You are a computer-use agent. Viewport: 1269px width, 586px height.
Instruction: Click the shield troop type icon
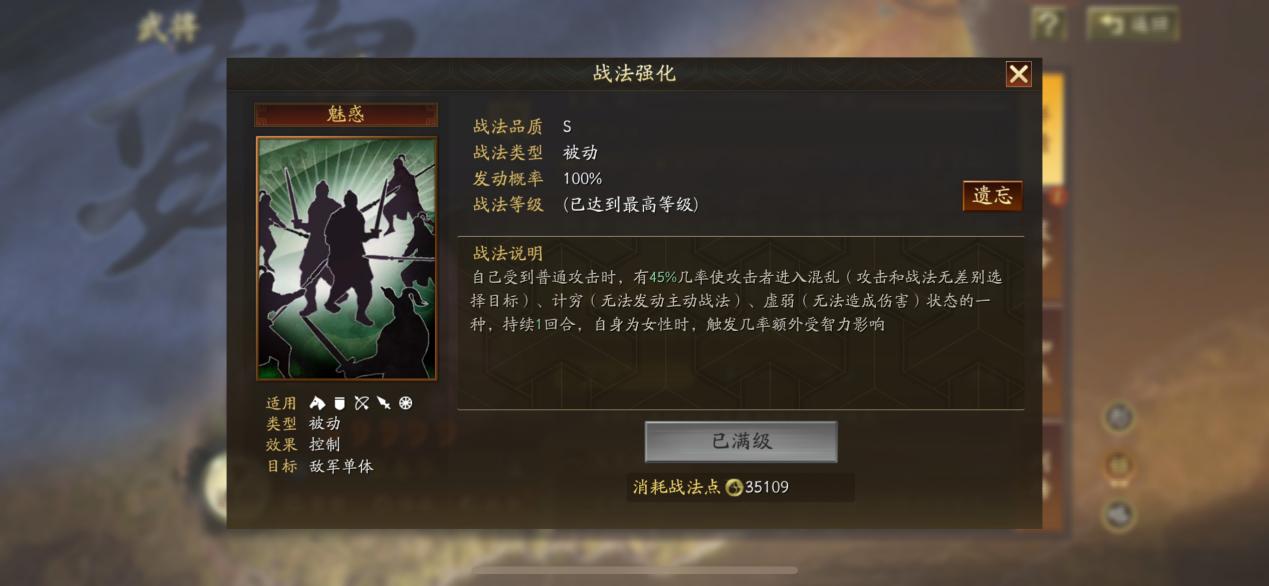coord(339,403)
